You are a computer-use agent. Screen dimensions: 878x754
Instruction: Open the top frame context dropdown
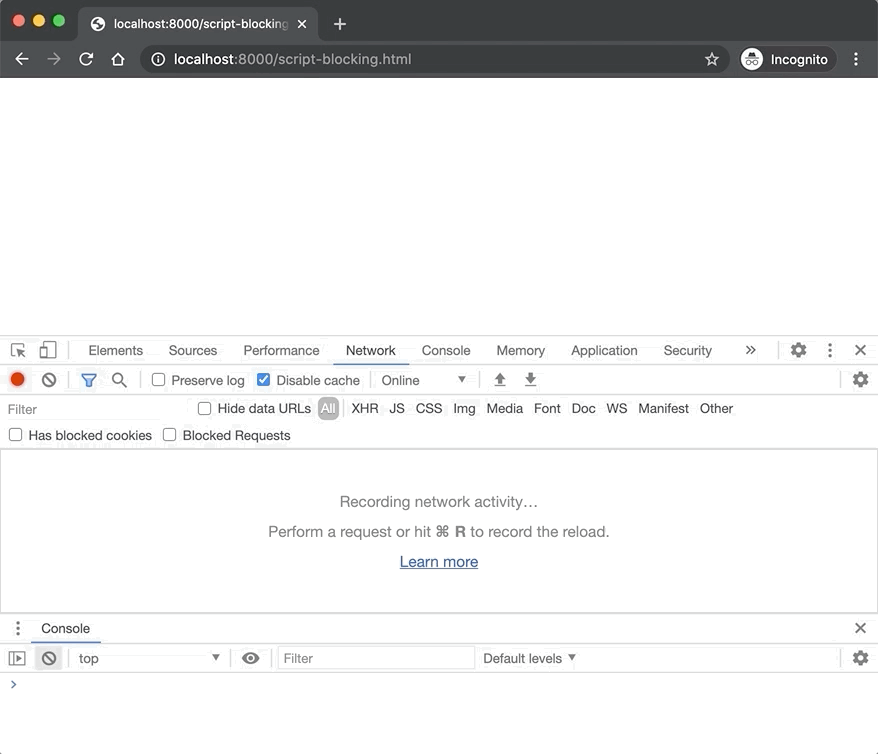148,657
